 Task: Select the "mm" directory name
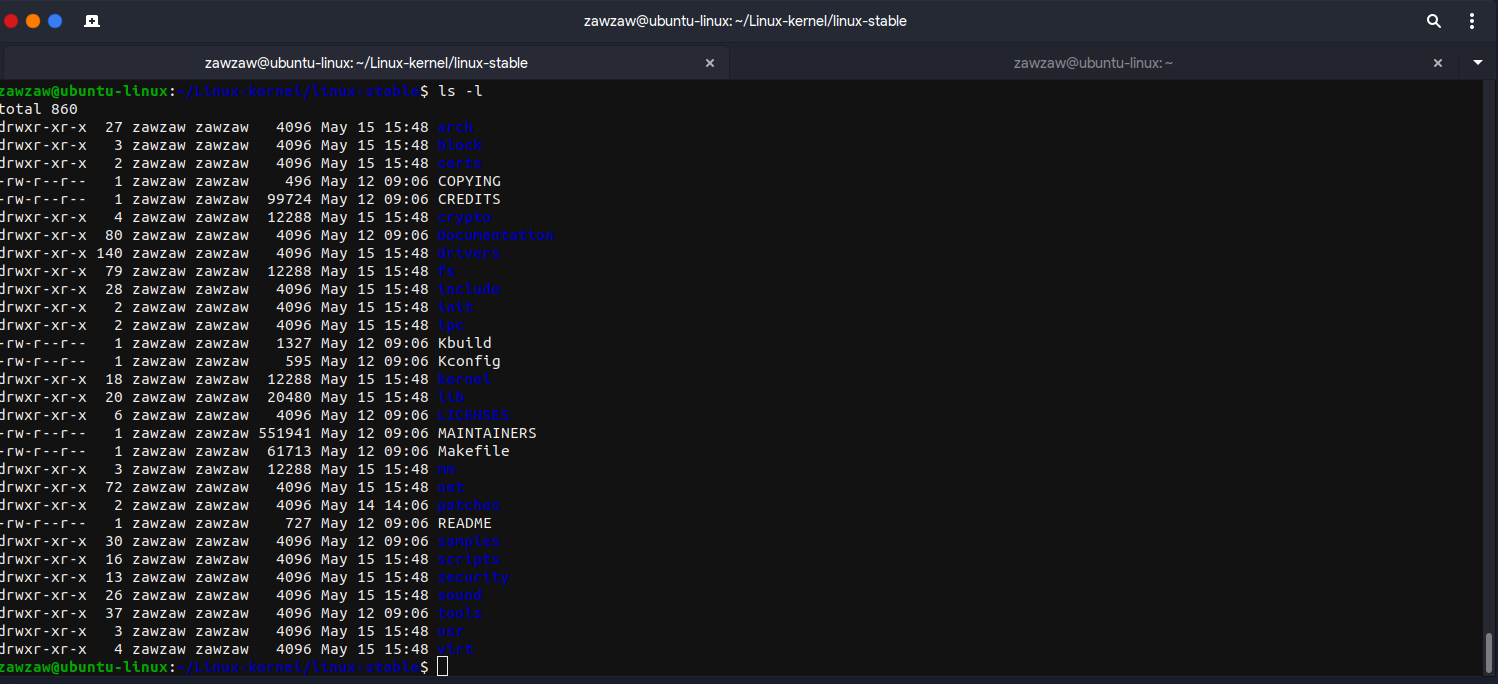coord(447,469)
